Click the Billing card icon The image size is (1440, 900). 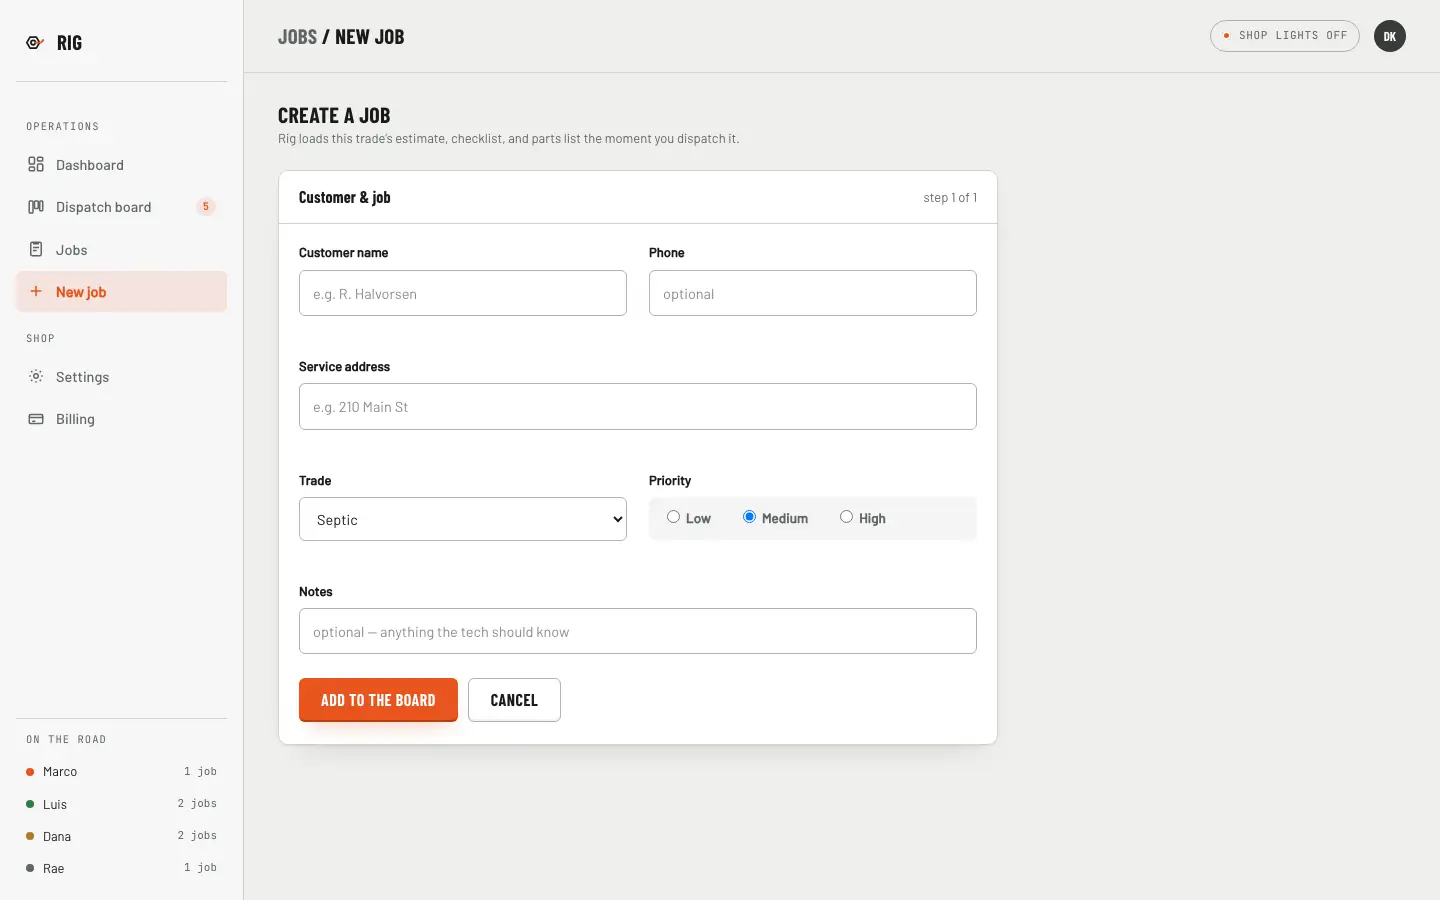click(36, 419)
